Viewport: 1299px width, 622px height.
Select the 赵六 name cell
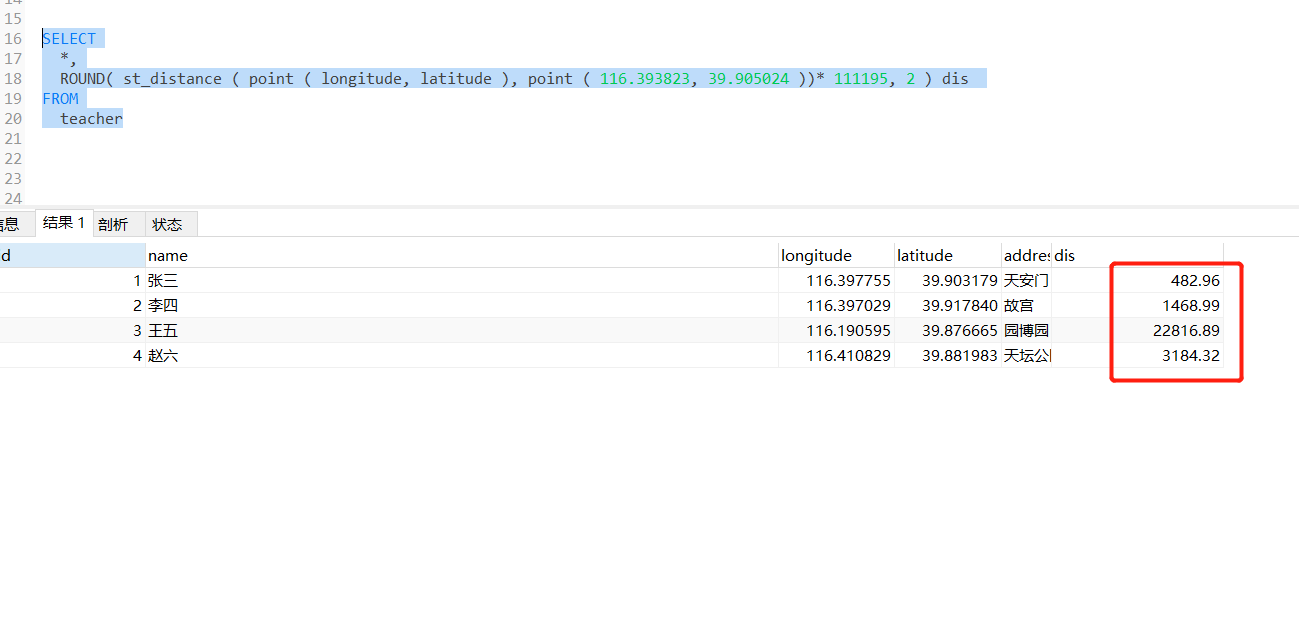pos(163,356)
